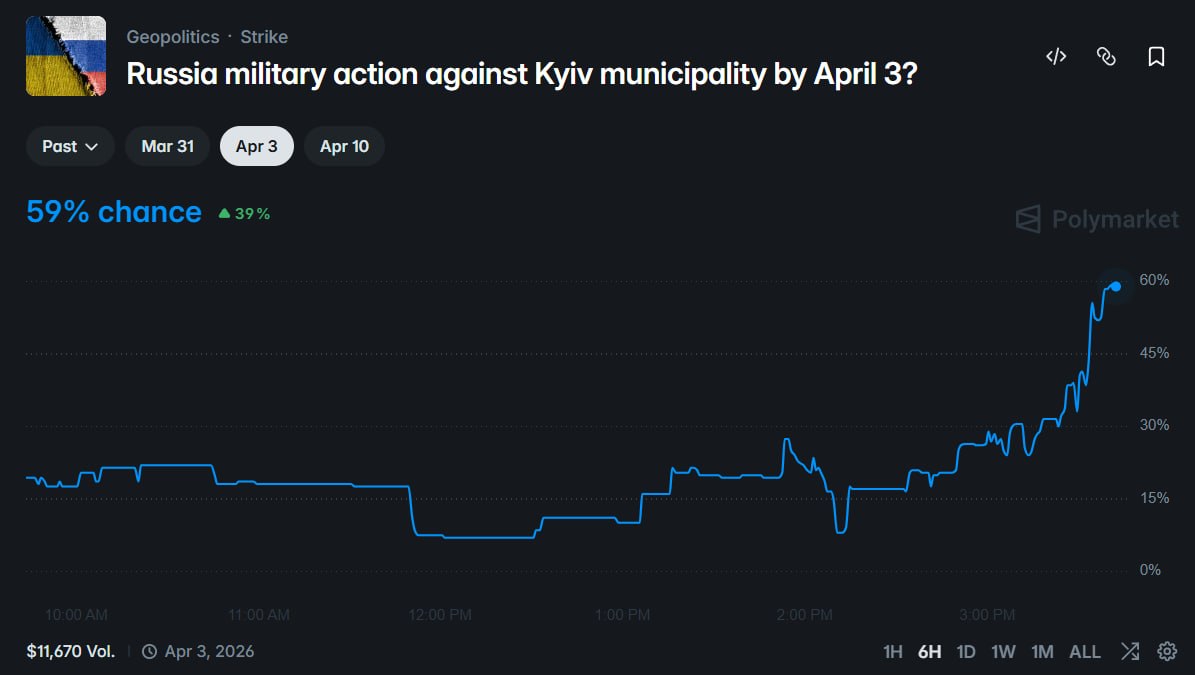Open the Strike tag link
The width and height of the screenshot is (1195, 675).
tap(264, 37)
